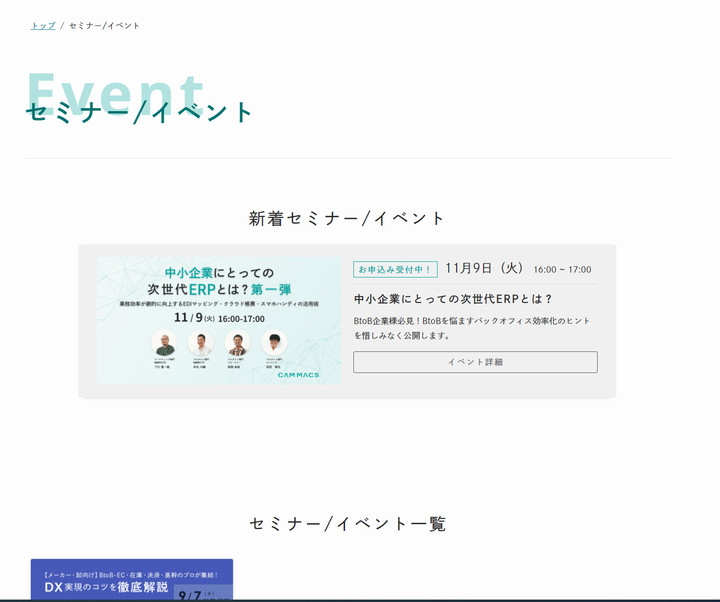Open the トップ breadcrumb link
The image size is (720, 602).
[x=43, y=26]
